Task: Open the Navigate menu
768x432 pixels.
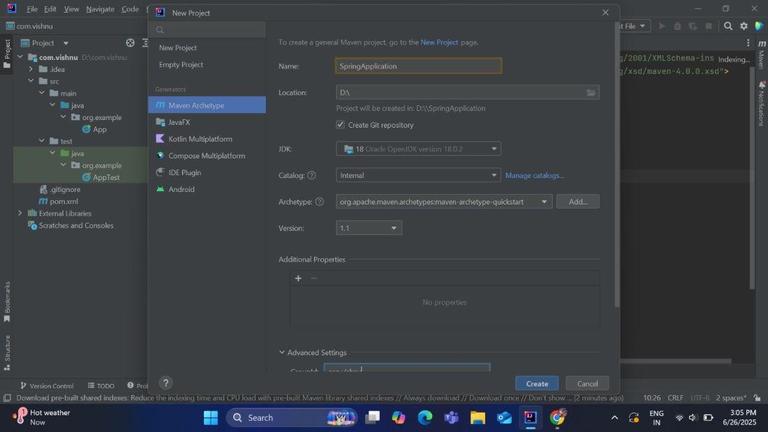Action: 100,9
